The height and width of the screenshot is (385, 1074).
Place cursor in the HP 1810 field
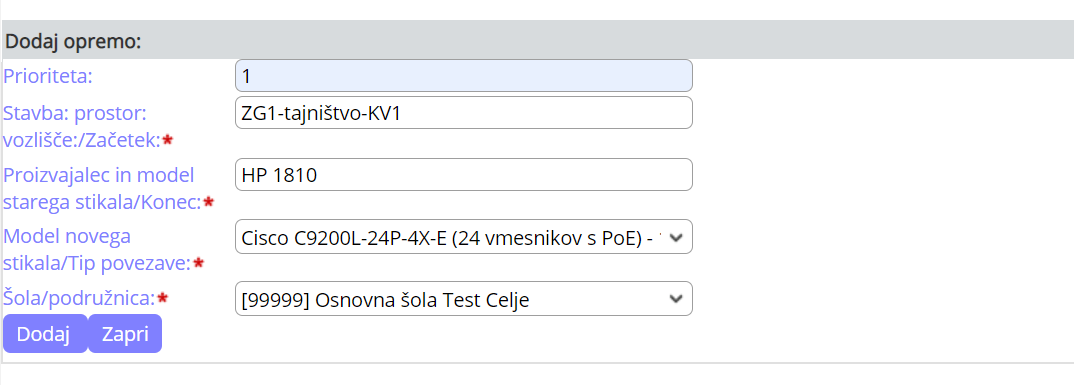464,175
